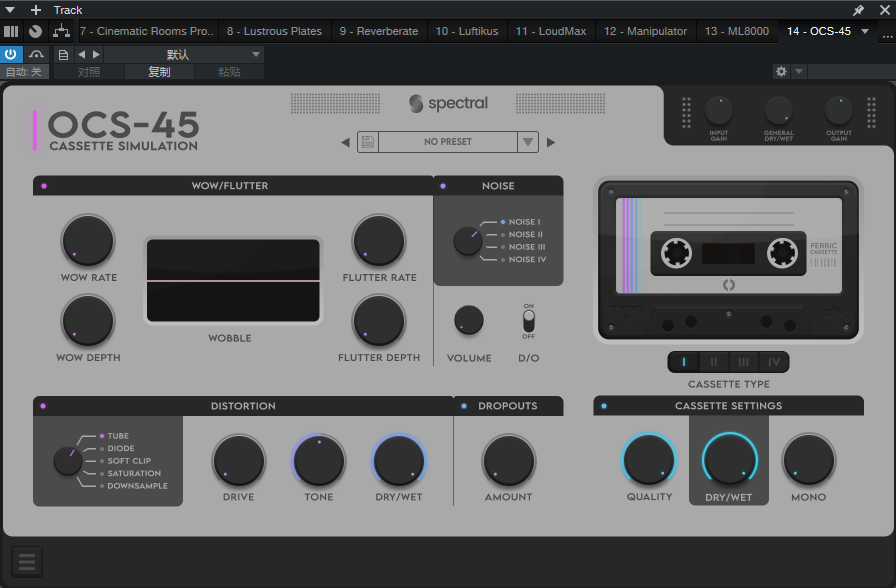Viewport: 896px width, 588px height.
Task: Click the 自动: 关 automation button
Action: click(x=24, y=72)
